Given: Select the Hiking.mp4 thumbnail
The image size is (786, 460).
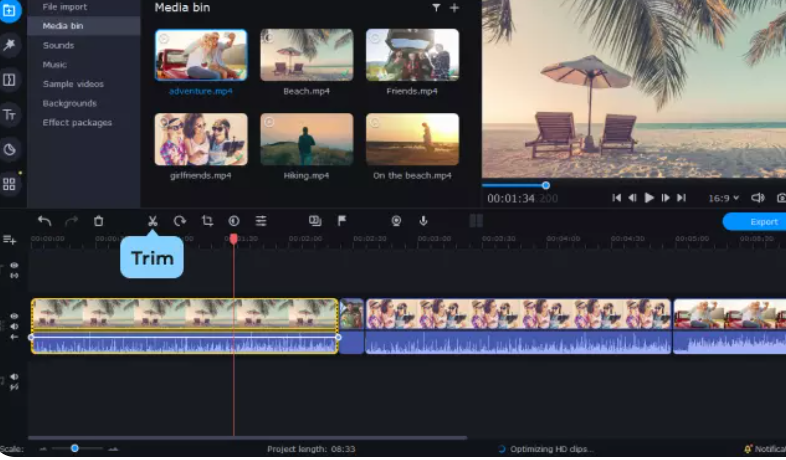Looking at the screenshot, I should [x=306, y=139].
